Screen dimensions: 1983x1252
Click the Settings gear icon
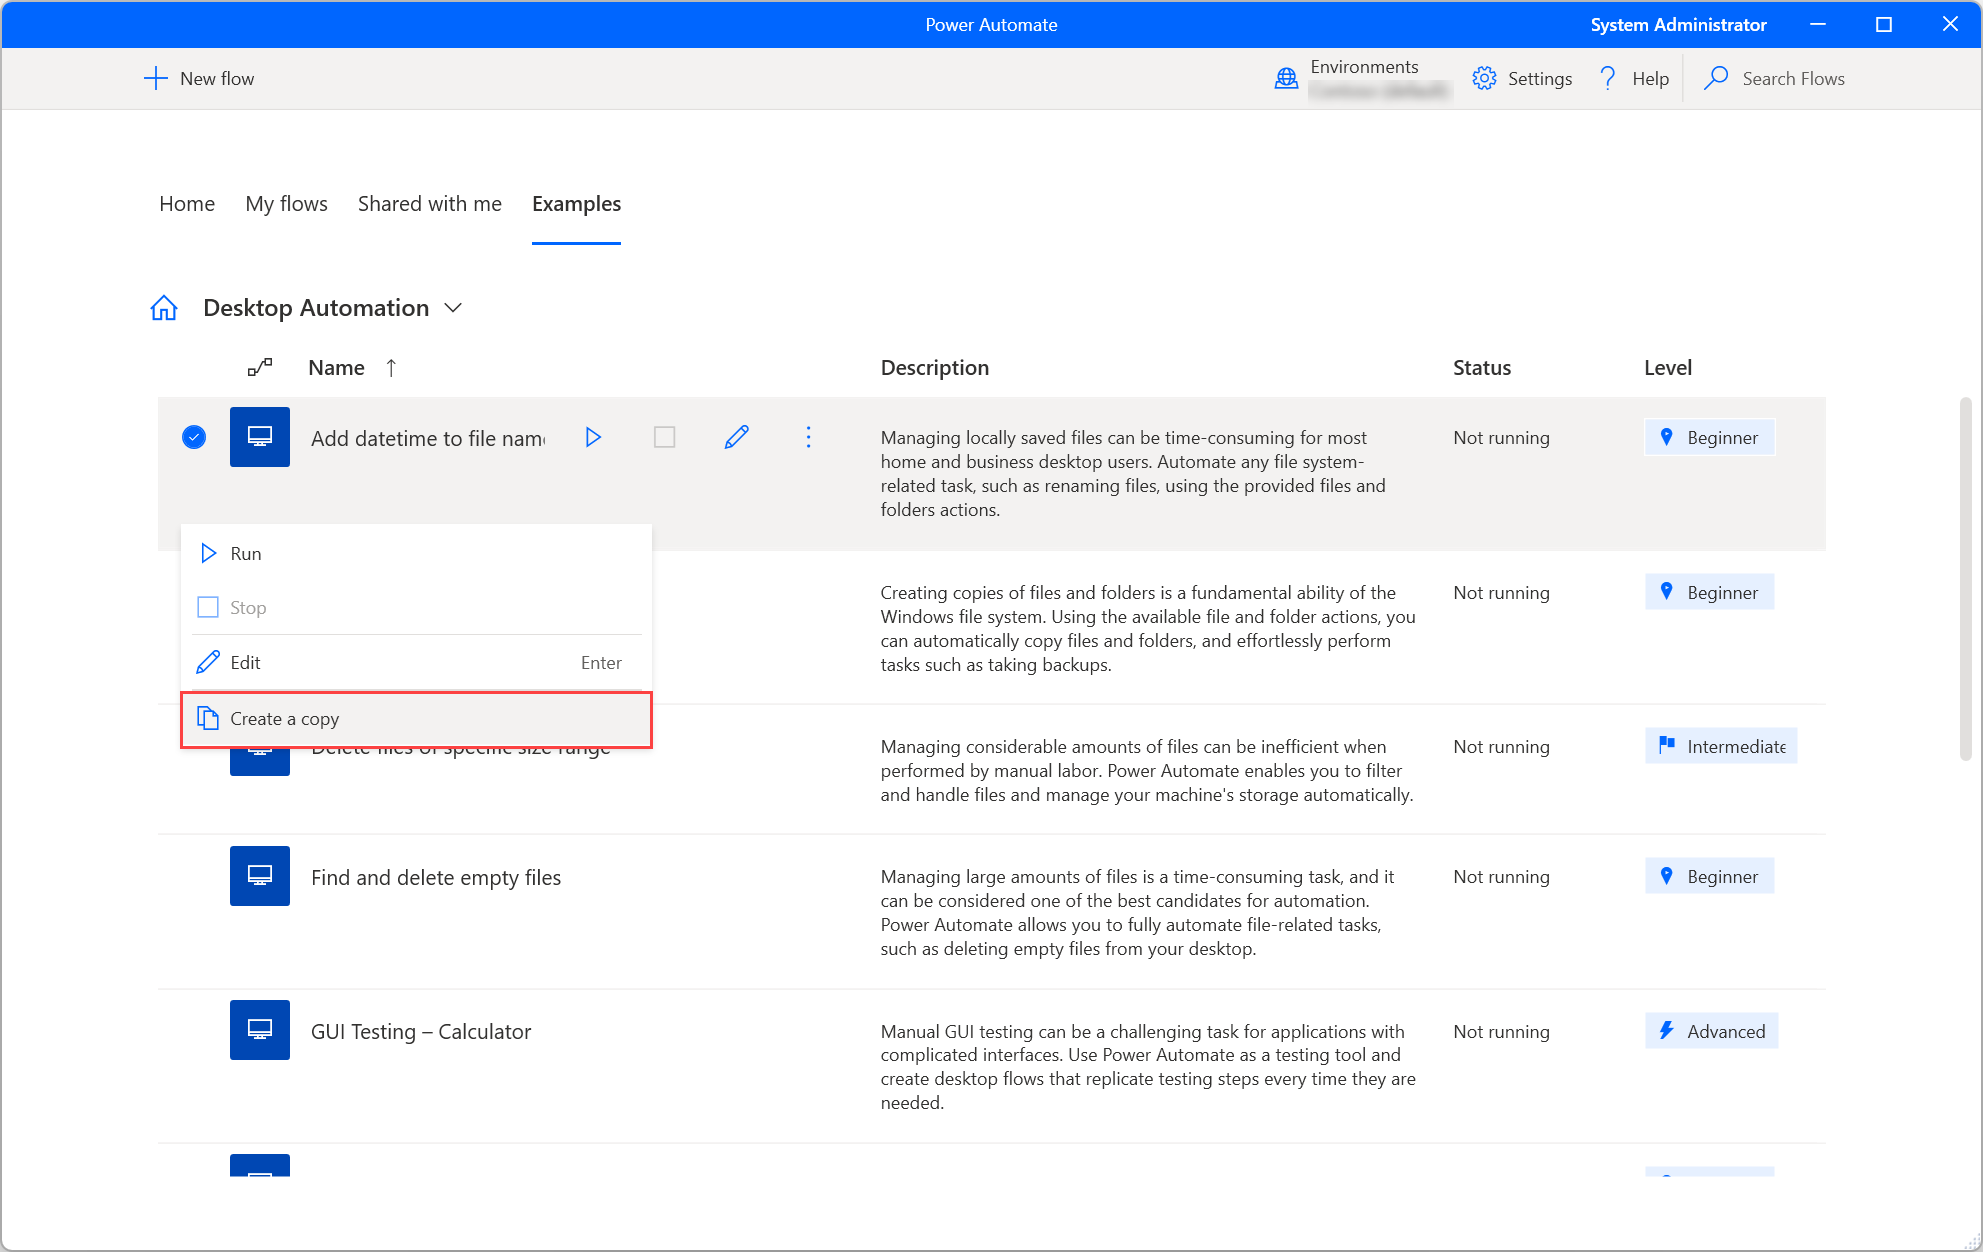[1484, 79]
